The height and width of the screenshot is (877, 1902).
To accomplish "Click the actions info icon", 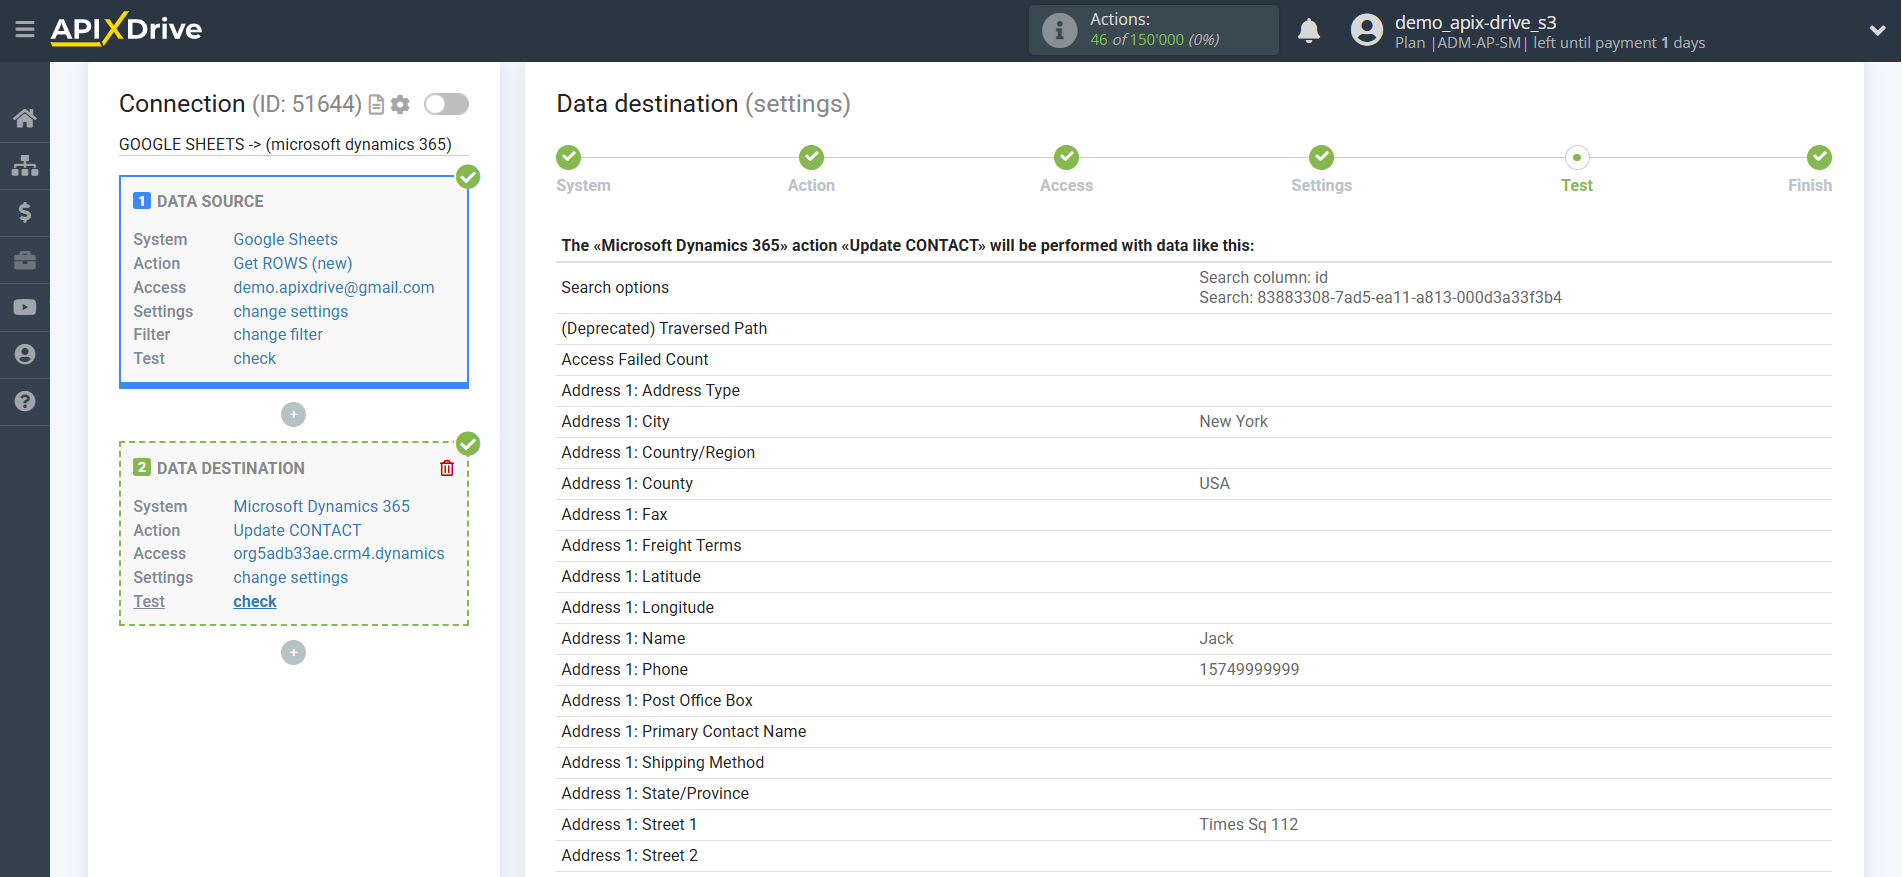I will pos(1060,30).
